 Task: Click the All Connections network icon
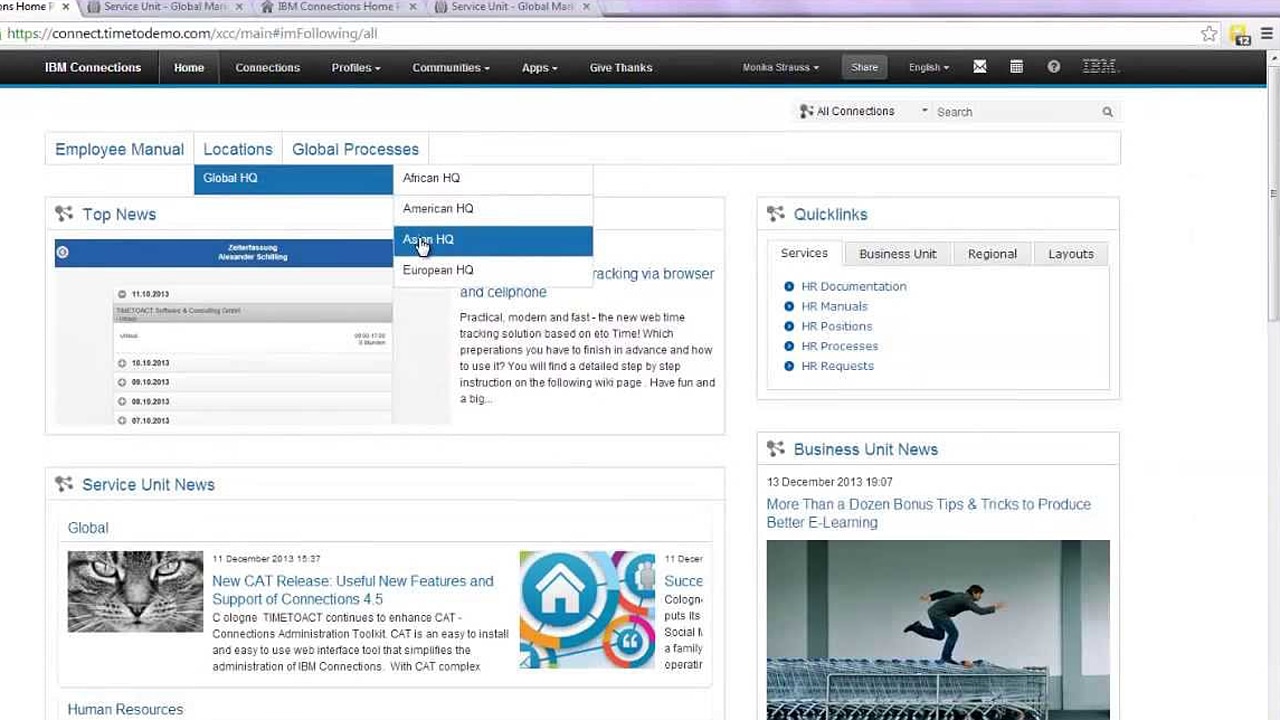pos(806,111)
